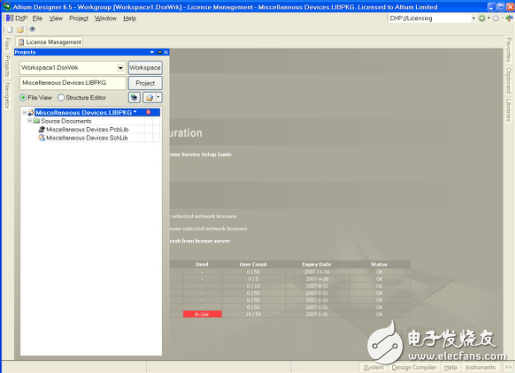Open Miscellaneous Devices.SchLib document

87,138
